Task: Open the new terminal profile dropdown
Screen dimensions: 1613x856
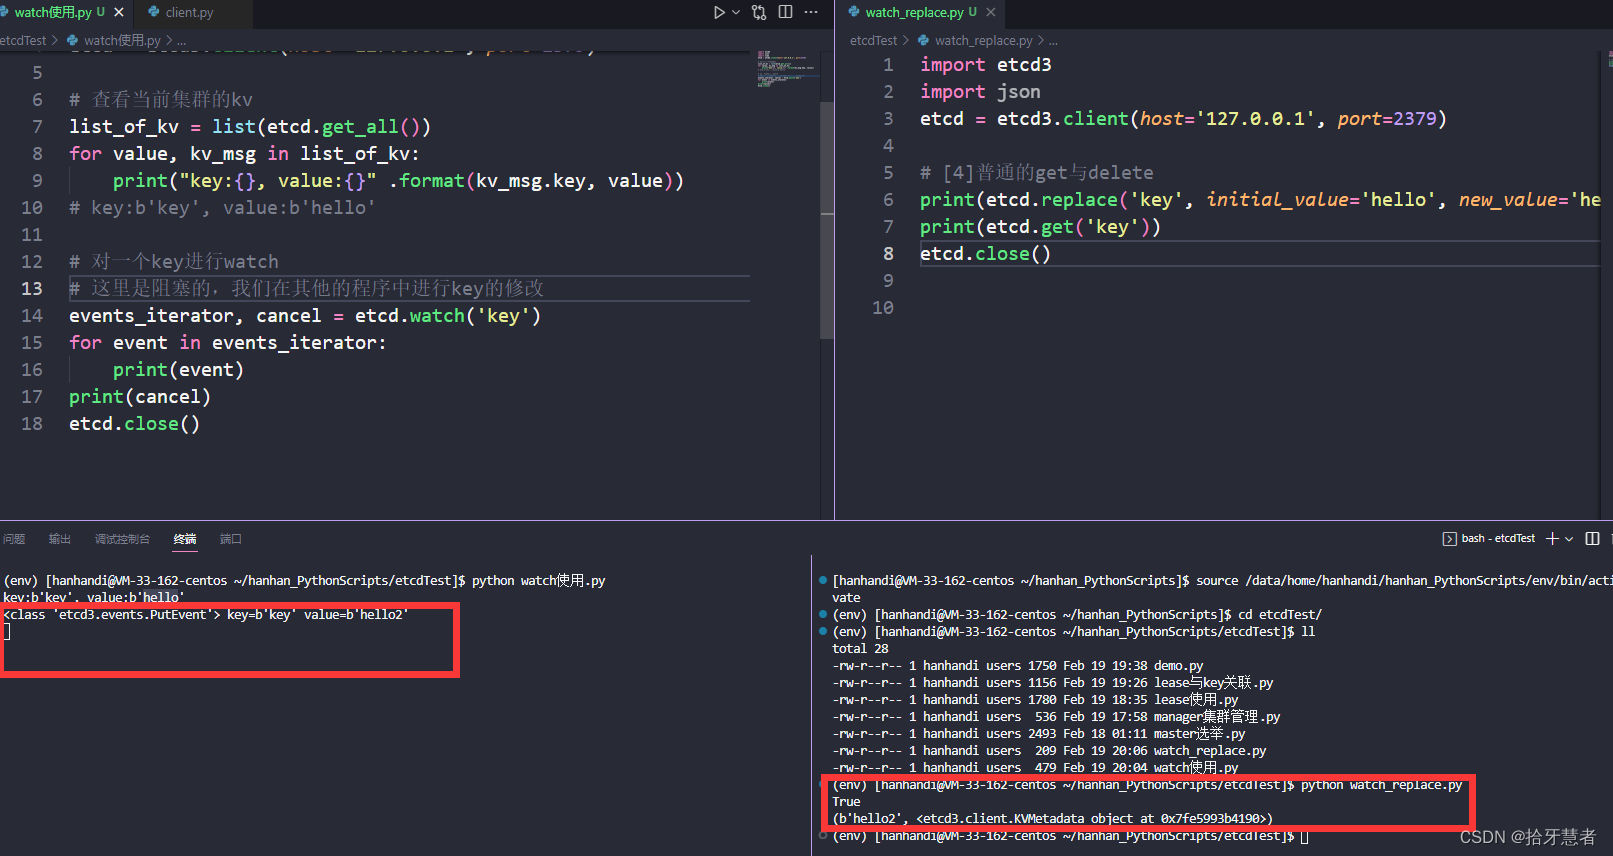Action: (x=1569, y=538)
